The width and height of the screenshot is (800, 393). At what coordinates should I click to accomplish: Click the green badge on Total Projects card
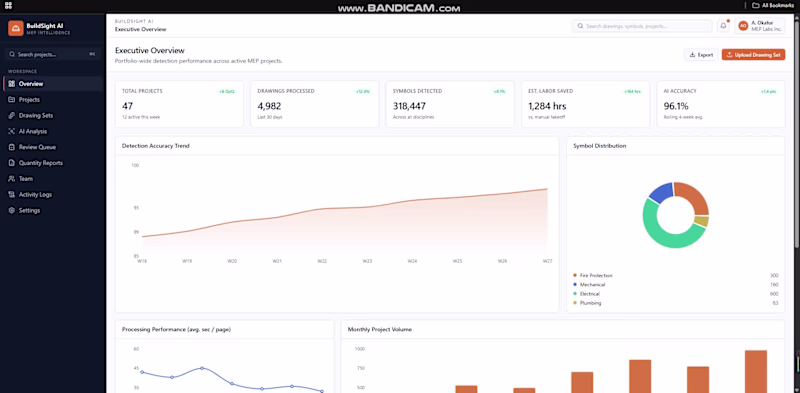(x=227, y=91)
